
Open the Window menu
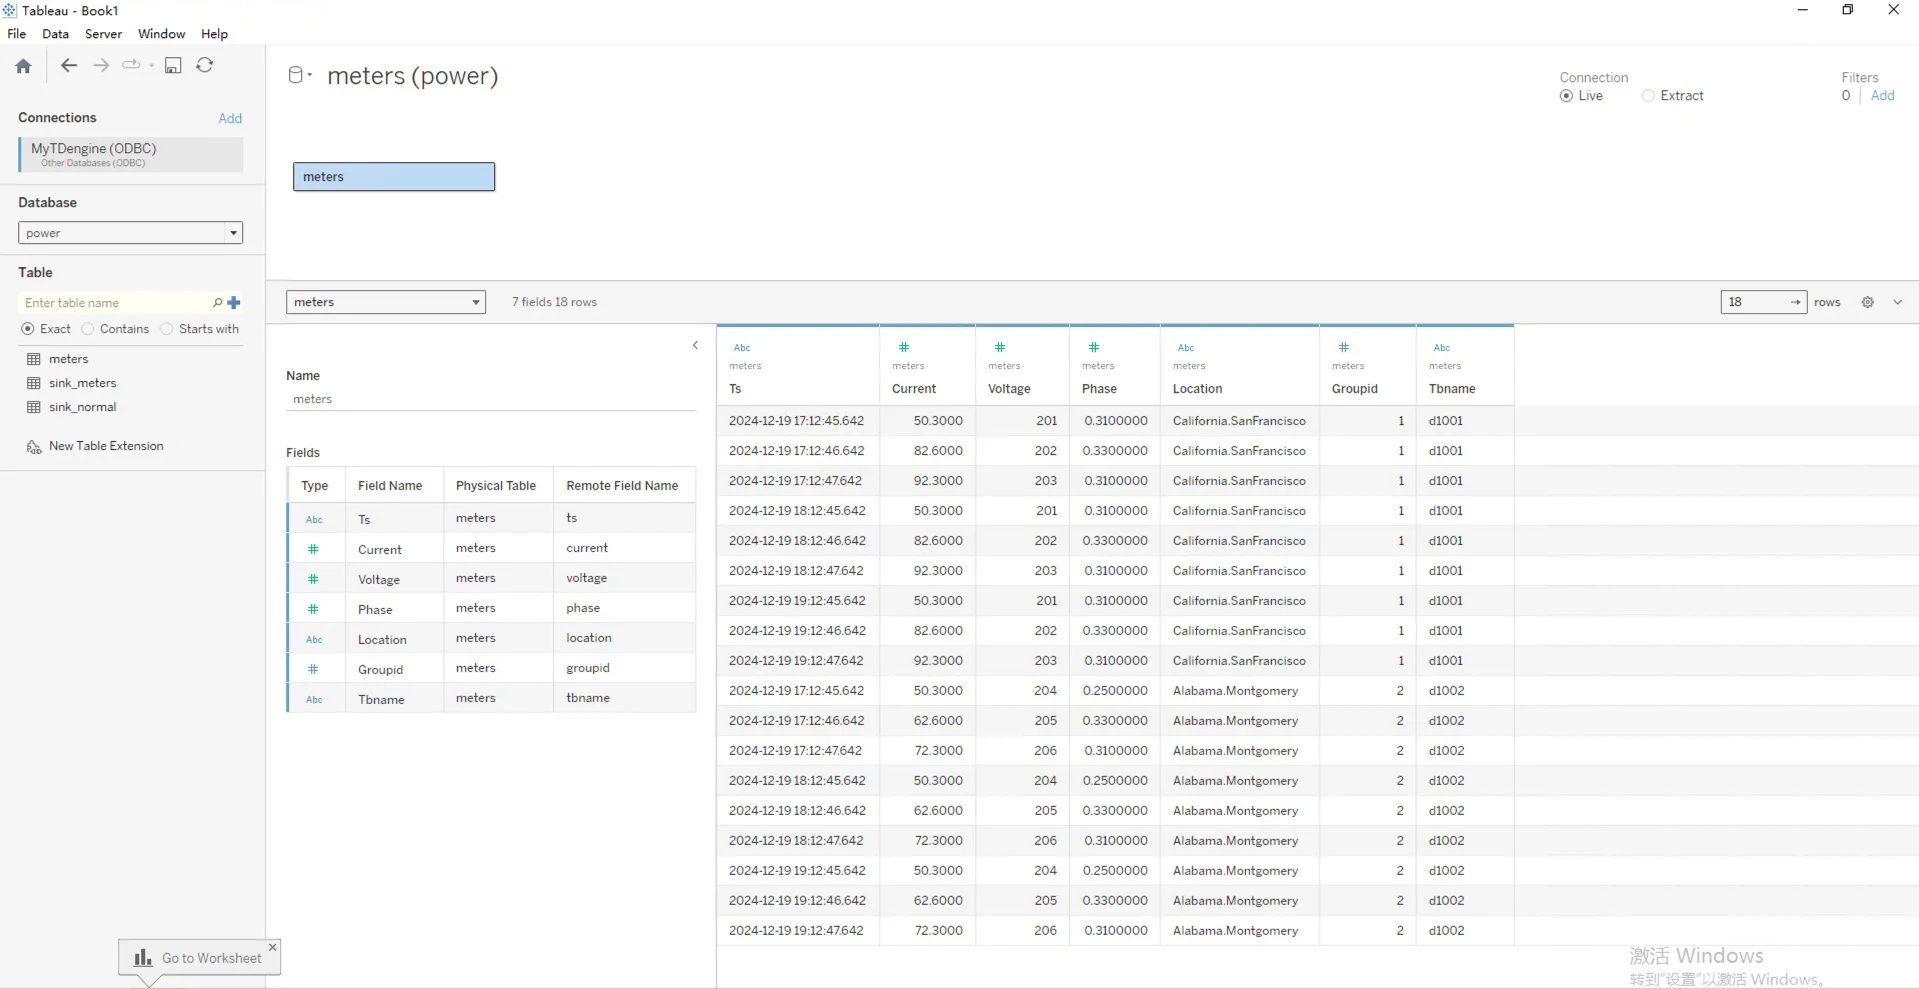(x=162, y=34)
